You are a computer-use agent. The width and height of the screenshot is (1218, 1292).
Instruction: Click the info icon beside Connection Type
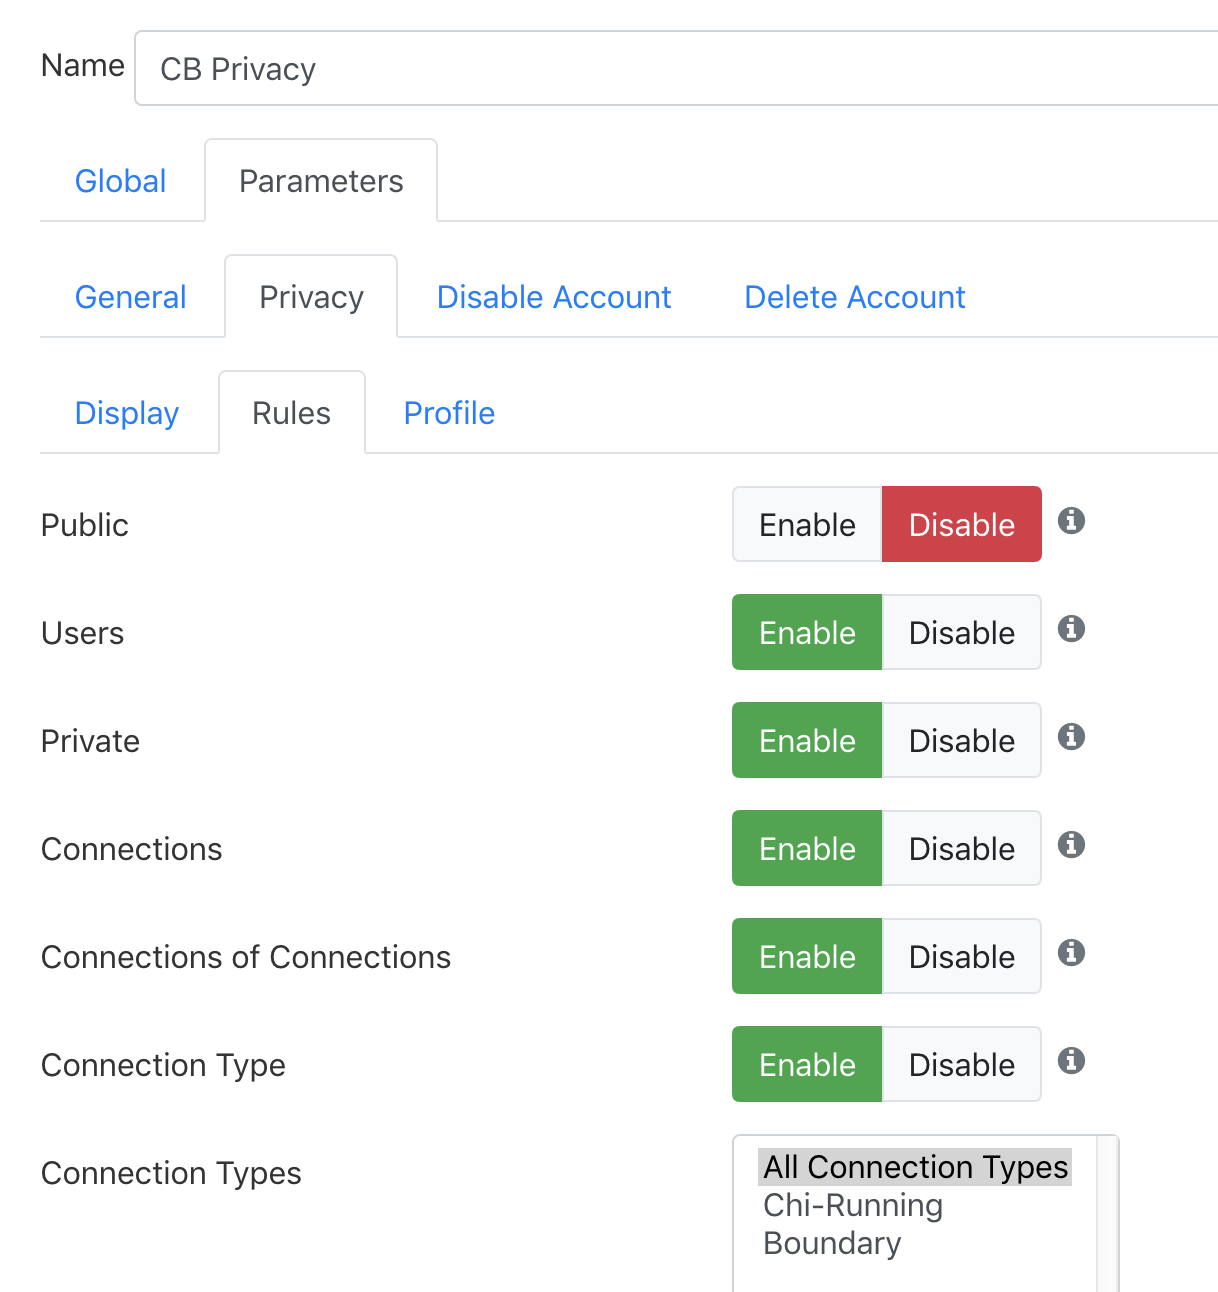coord(1071,1061)
